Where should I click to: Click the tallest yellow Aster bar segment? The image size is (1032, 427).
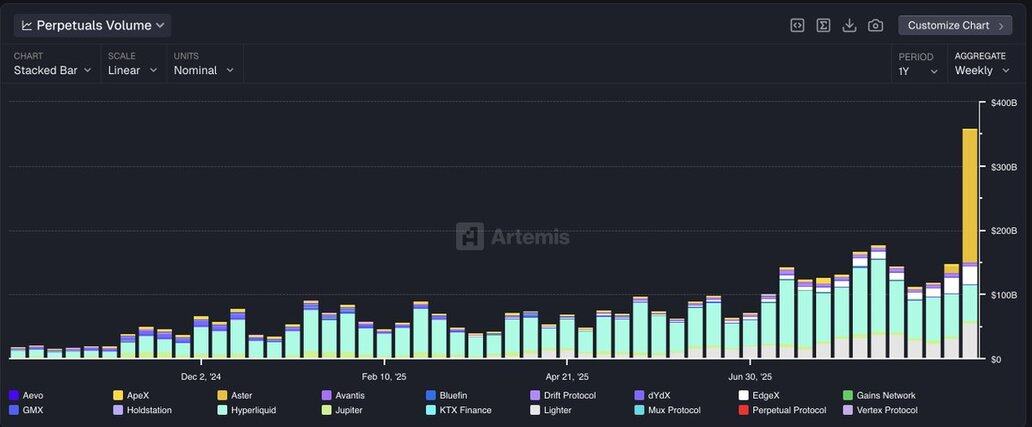(969, 195)
